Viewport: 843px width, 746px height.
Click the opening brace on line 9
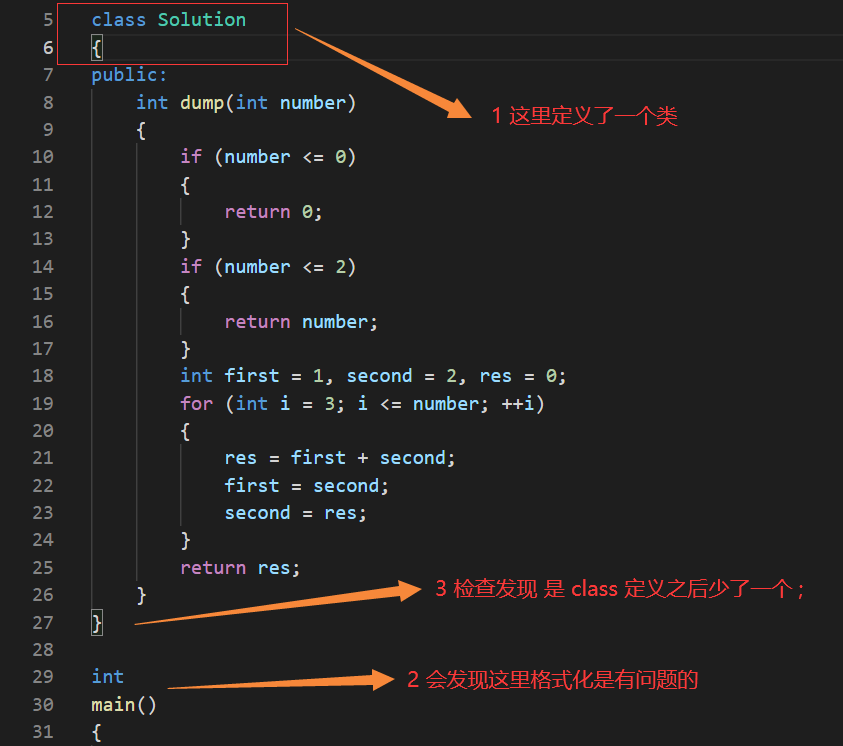click(x=141, y=131)
